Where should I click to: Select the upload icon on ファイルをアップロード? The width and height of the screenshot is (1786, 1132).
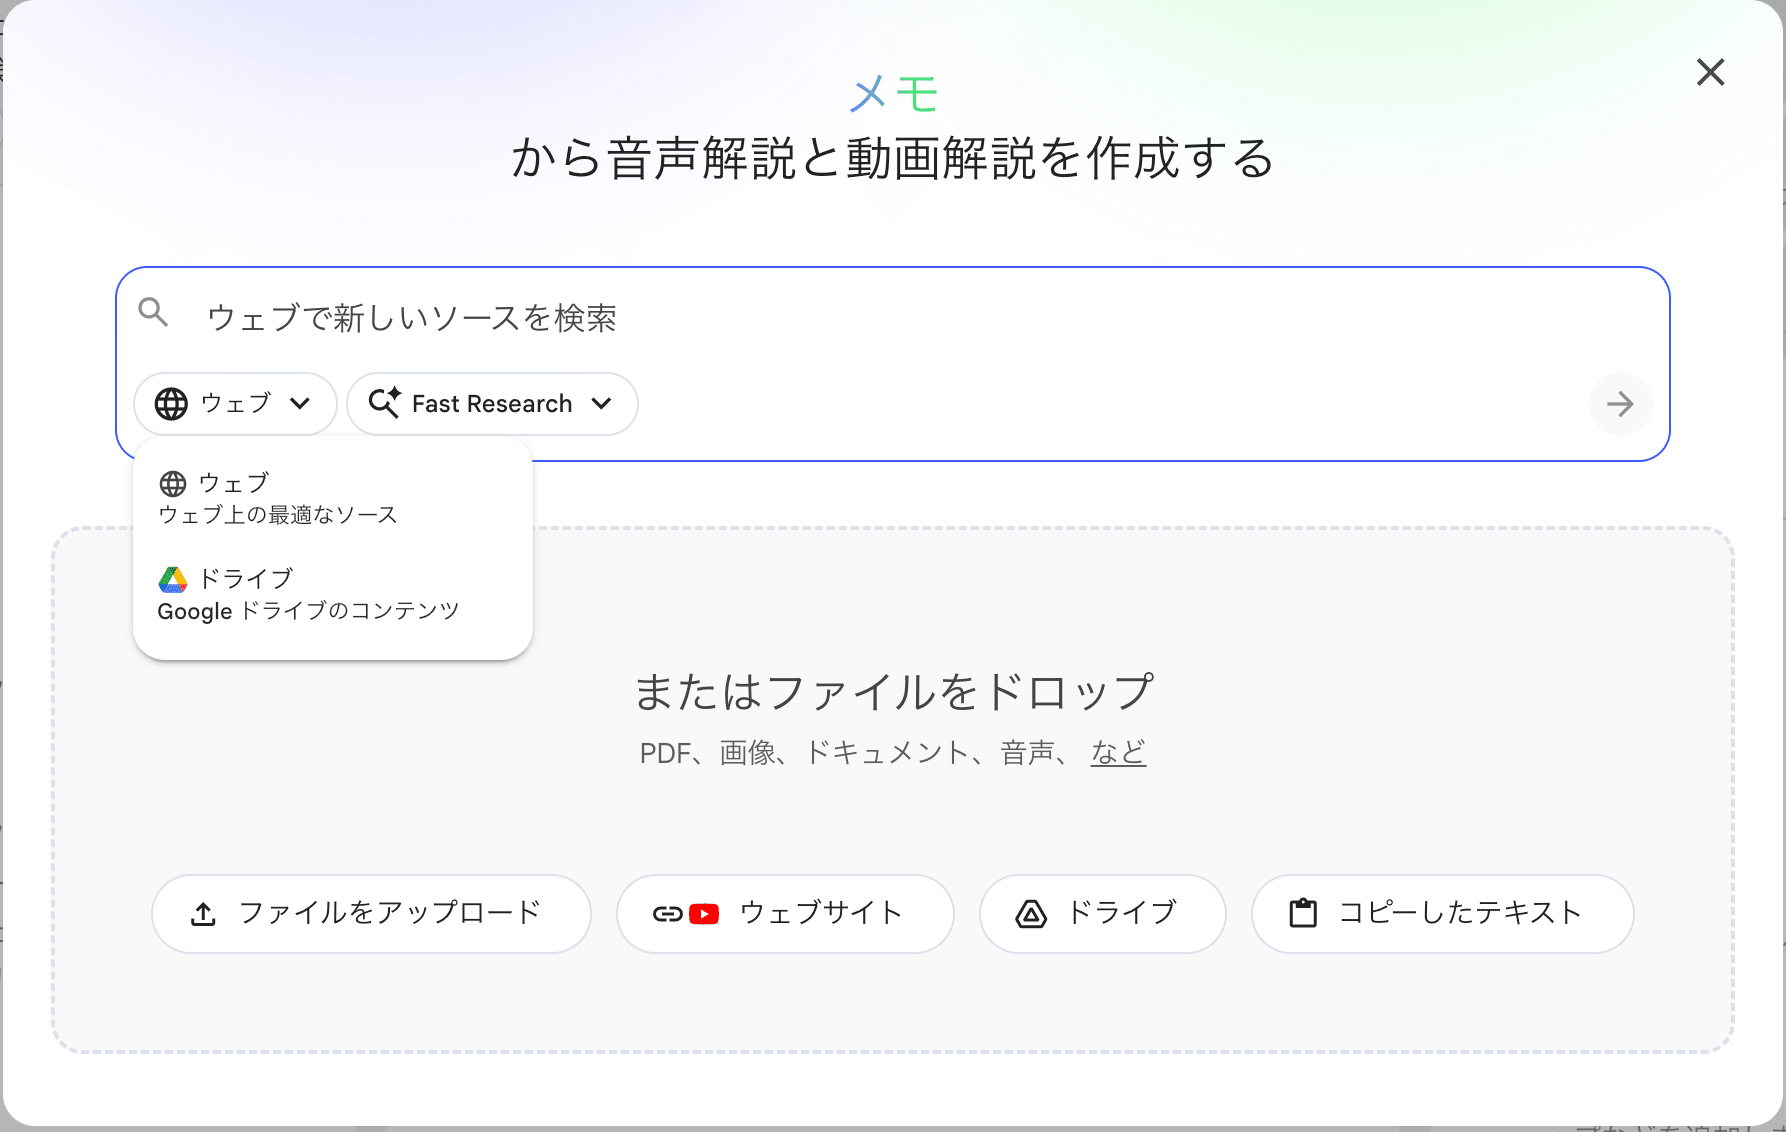click(x=204, y=913)
